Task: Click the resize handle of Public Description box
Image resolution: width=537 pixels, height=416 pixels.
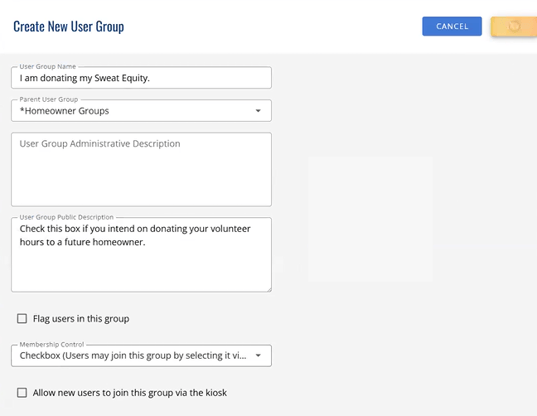Action: (x=269, y=290)
